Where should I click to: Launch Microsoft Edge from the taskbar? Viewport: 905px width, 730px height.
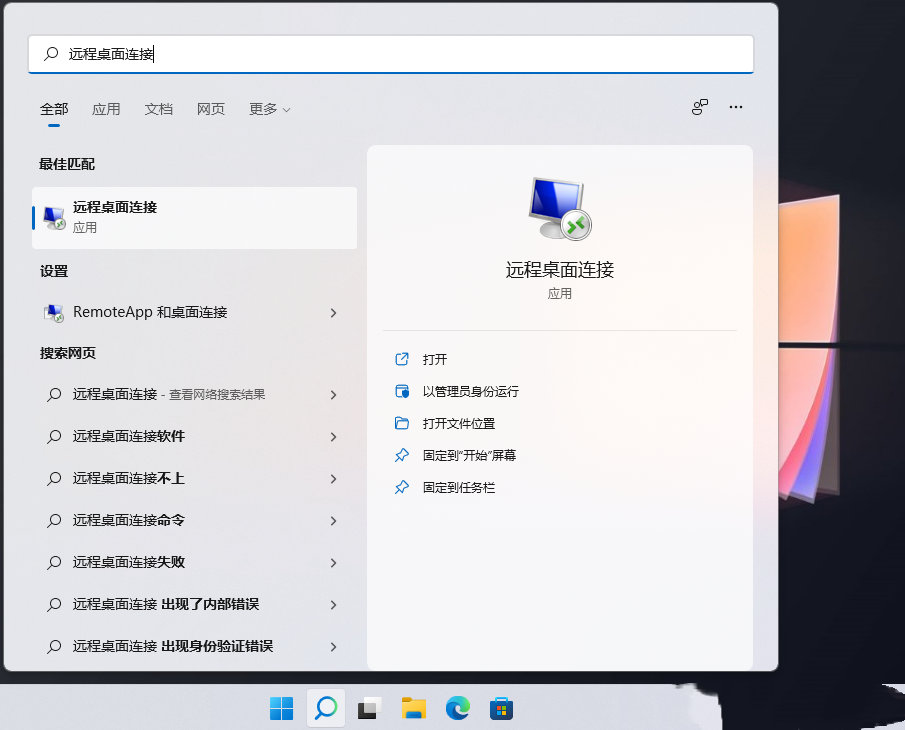pos(458,709)
